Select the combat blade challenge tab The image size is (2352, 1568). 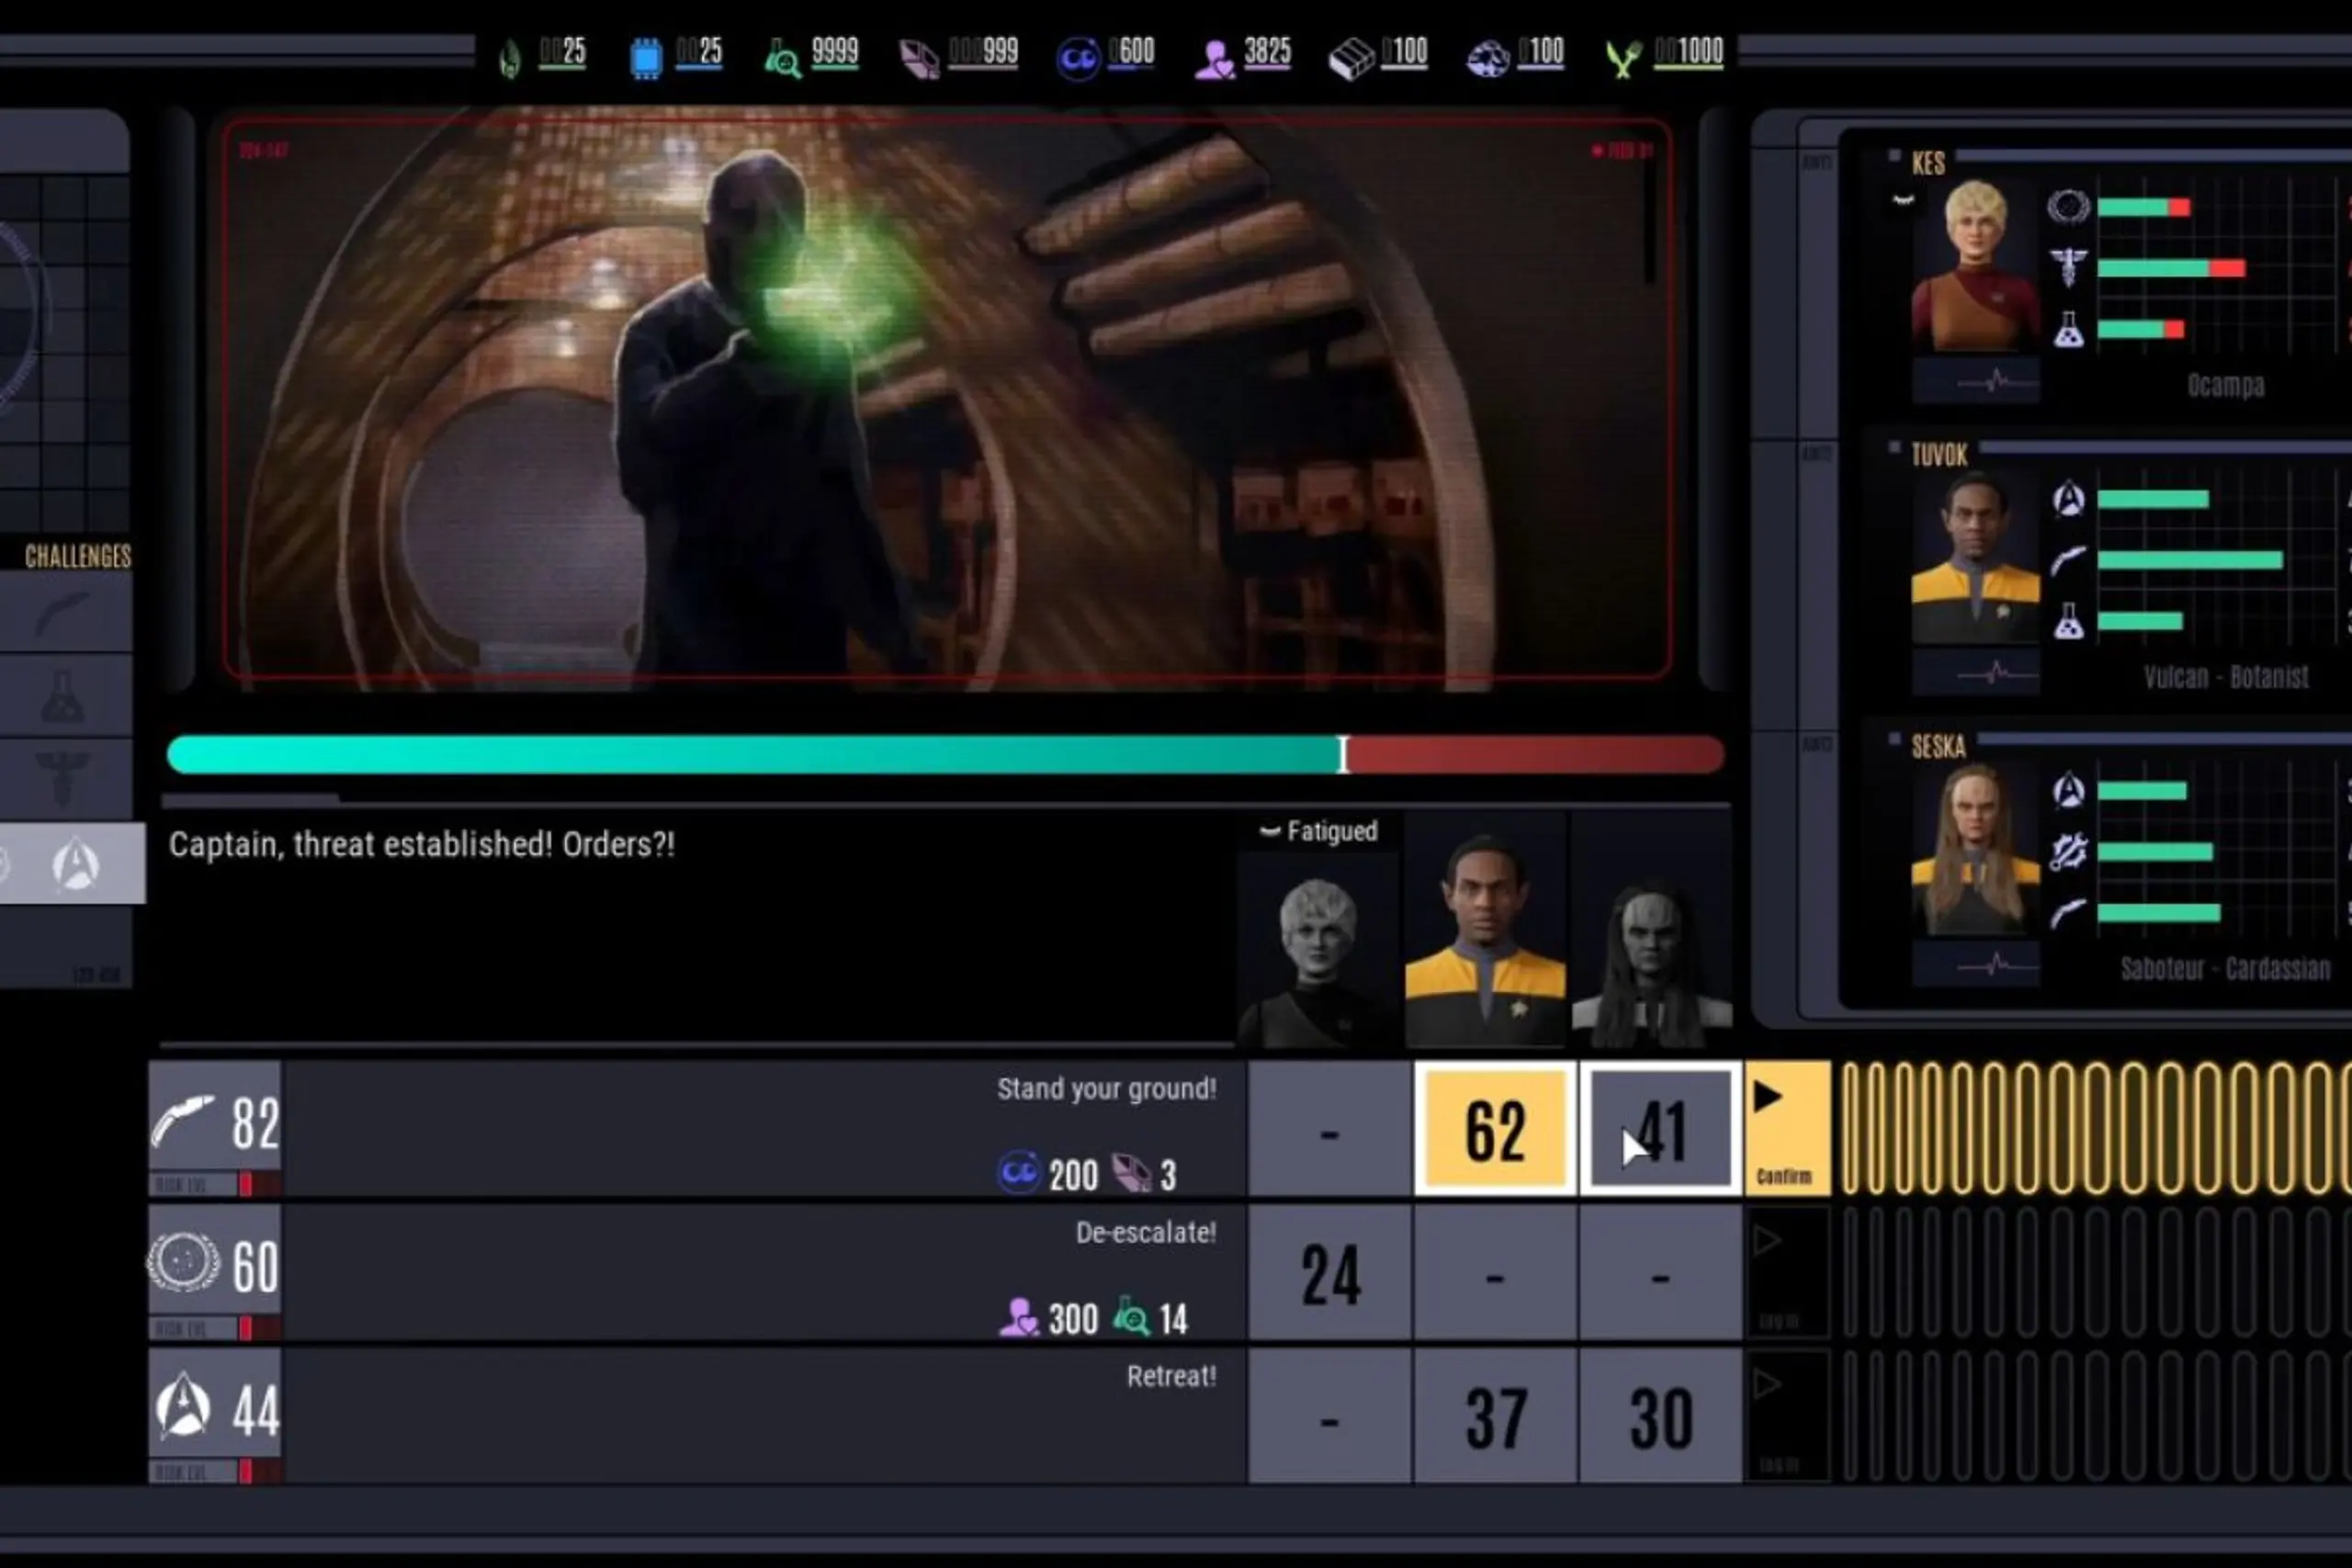point(63,612)
